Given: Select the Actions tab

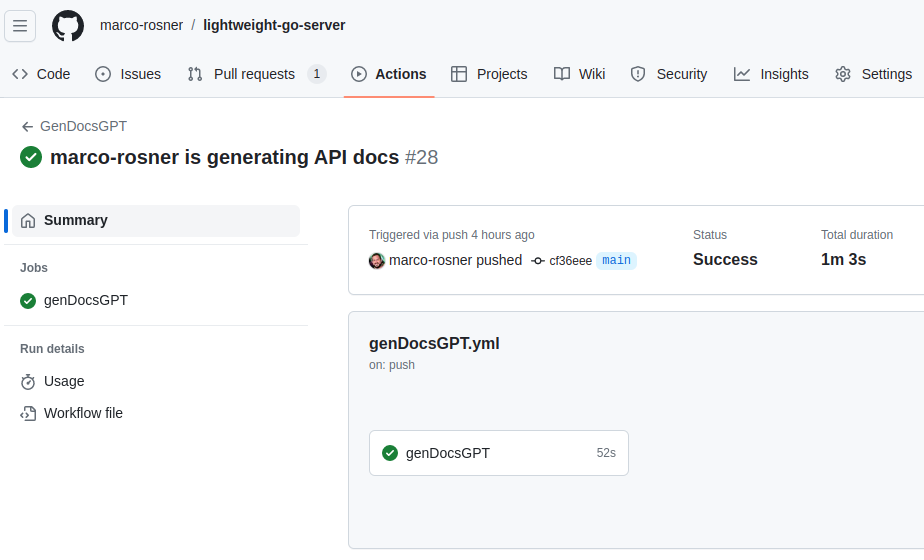Looking at the screenshot, I should [x=389, y=74].
